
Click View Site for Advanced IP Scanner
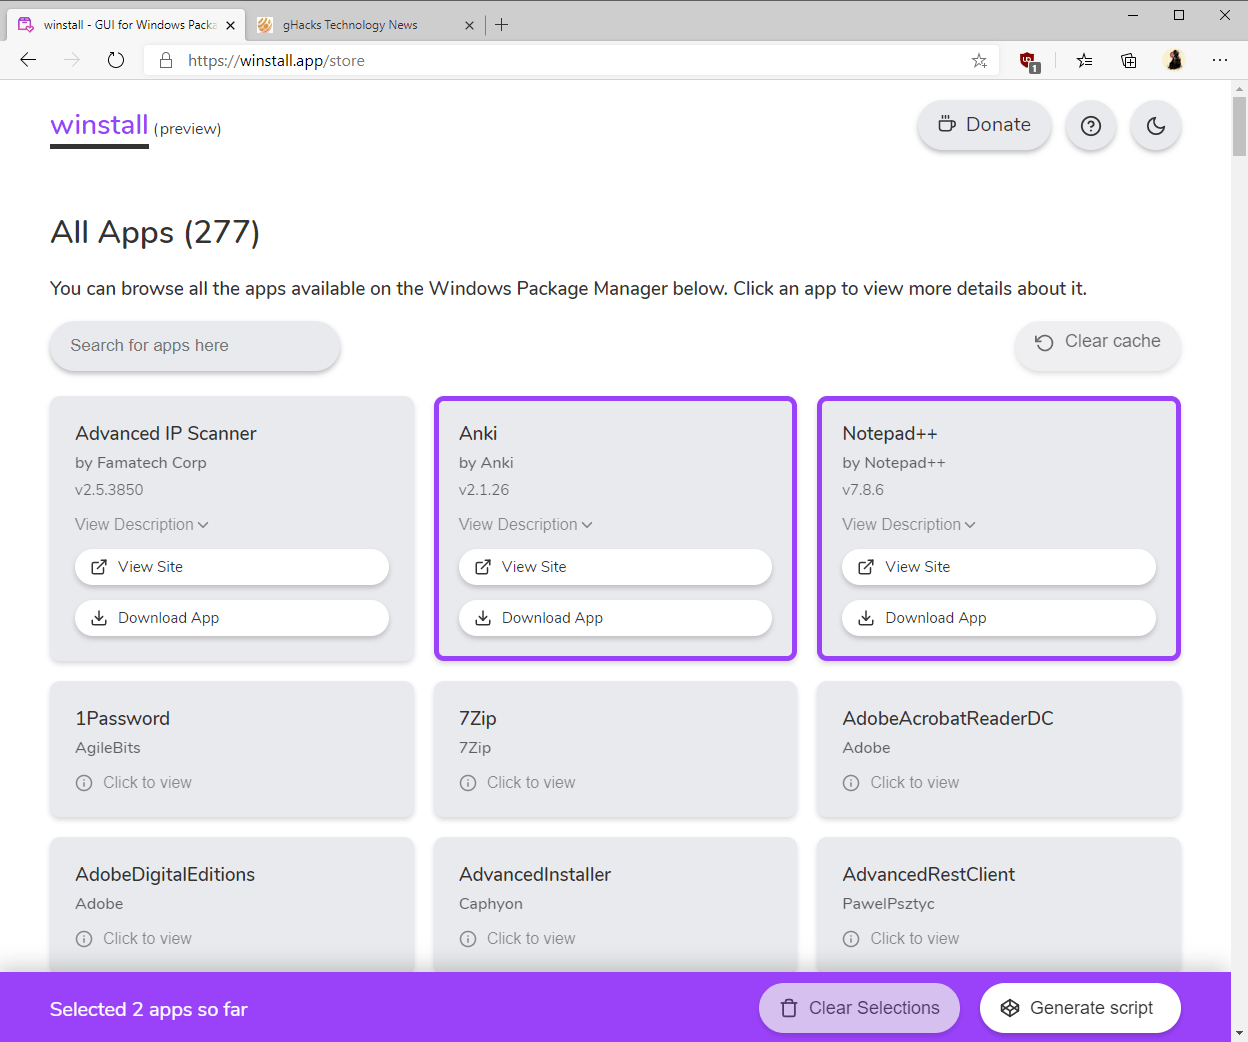[x=231, y=566]
